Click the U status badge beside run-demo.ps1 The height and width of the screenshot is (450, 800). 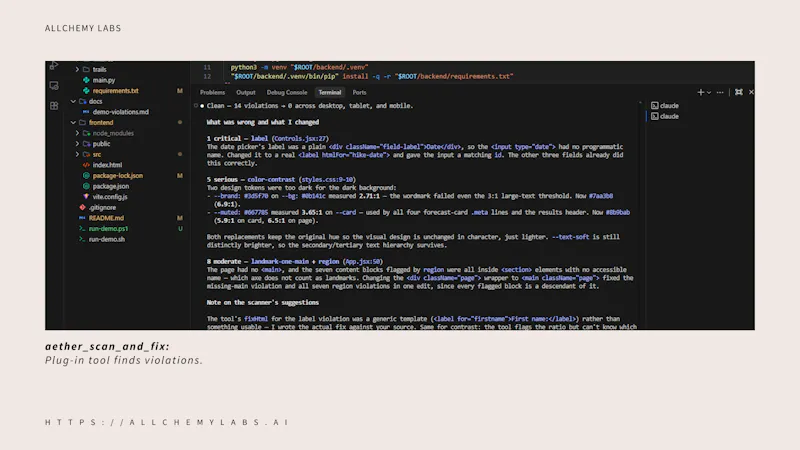[180, 229]
